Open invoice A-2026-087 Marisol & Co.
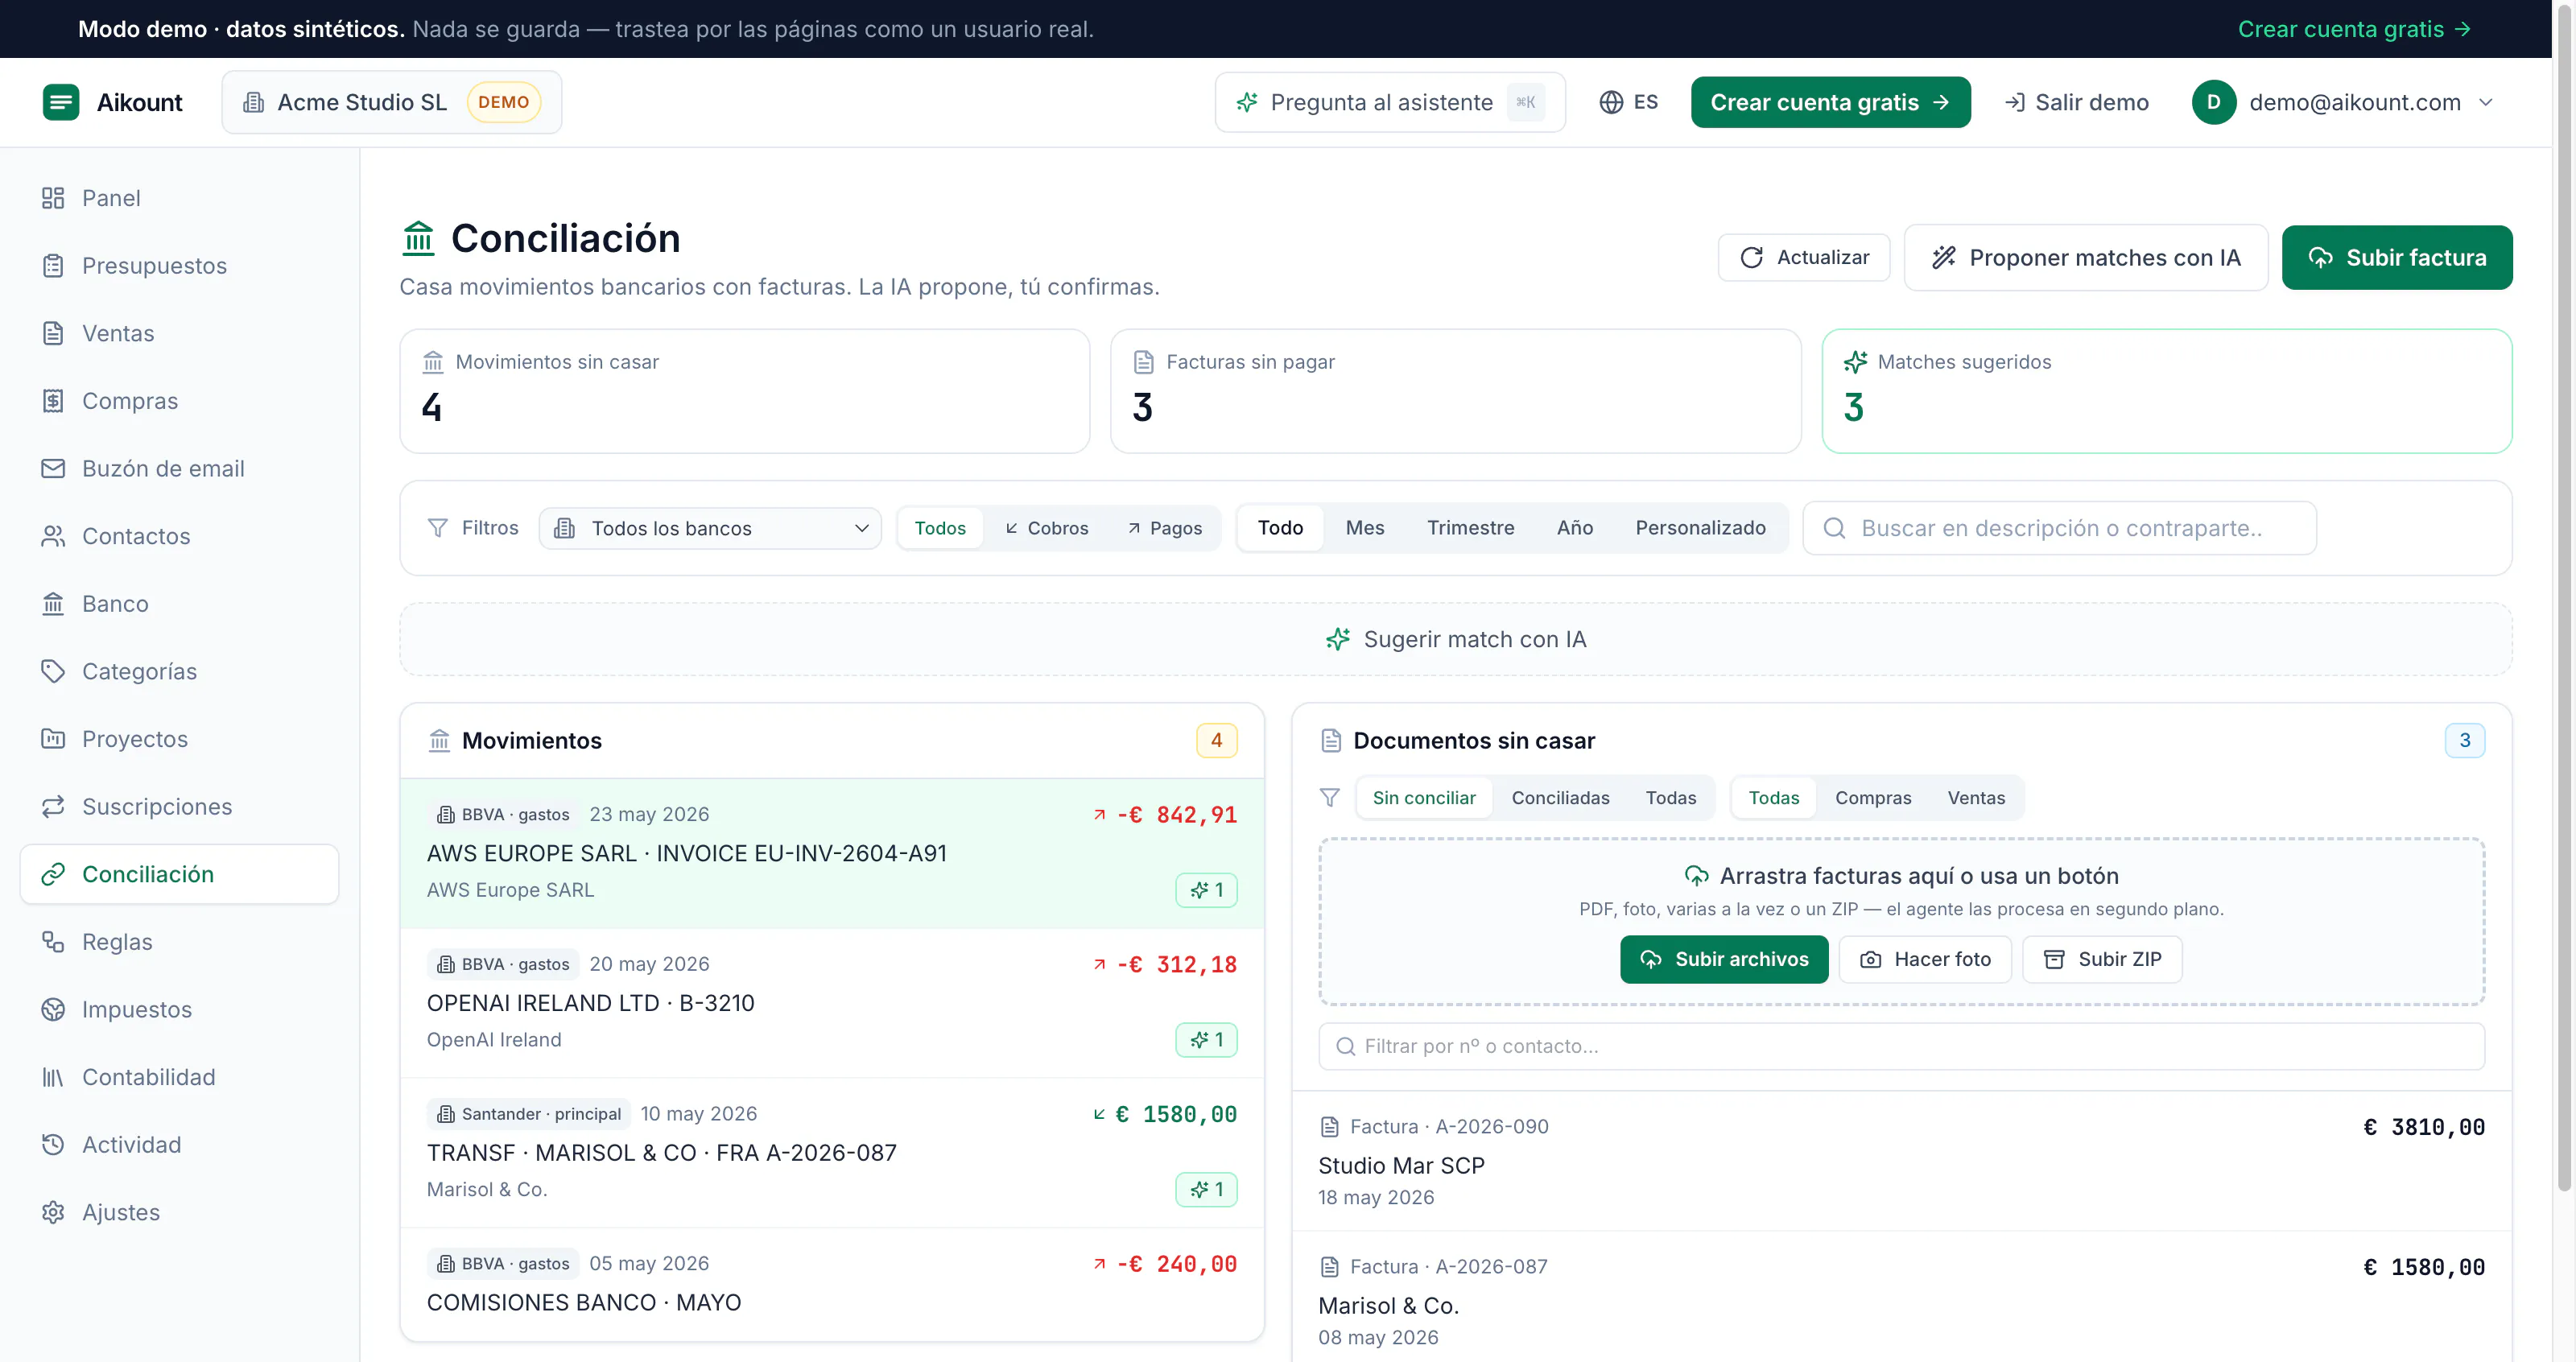The image size is (2576, 1362). 1901,1297
